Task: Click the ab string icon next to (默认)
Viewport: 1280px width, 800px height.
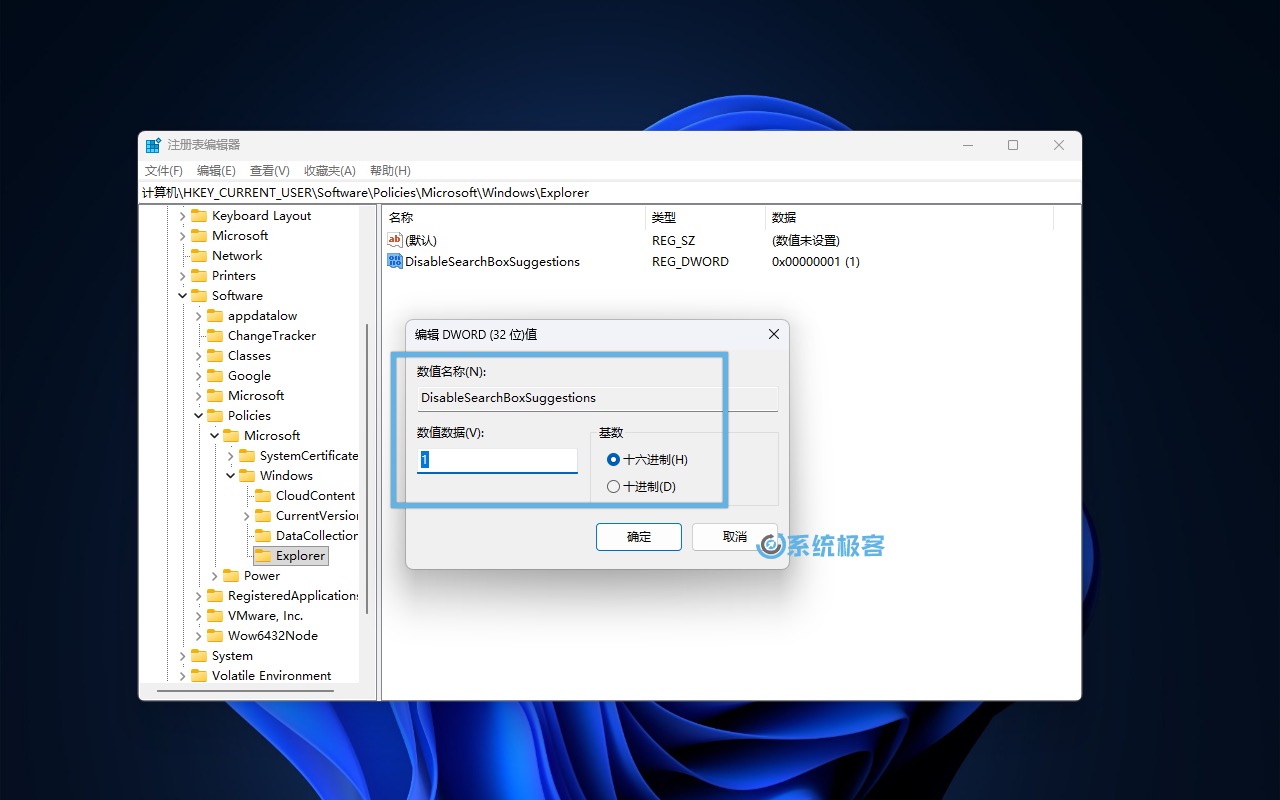Action: [394, 240]
